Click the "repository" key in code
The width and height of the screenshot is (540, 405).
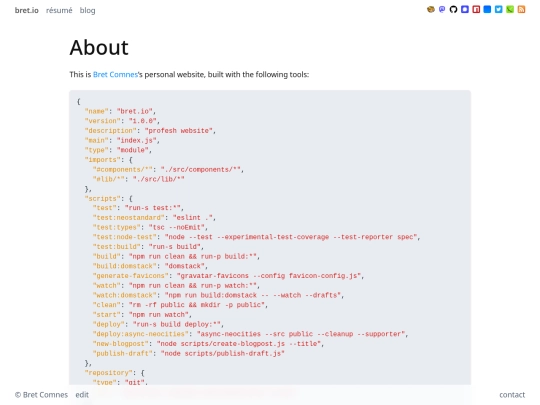[109, 373]
